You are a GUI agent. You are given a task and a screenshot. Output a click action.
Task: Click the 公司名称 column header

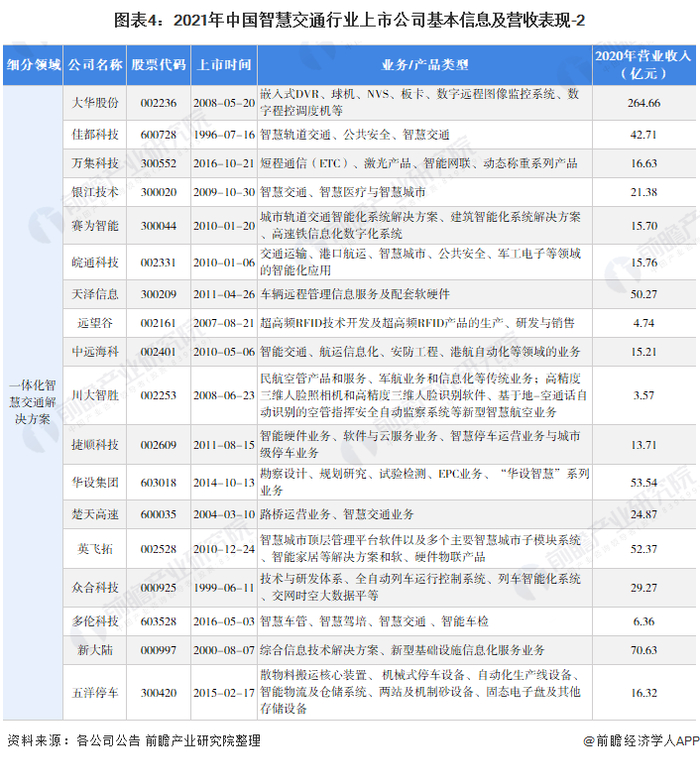point(95,65)
